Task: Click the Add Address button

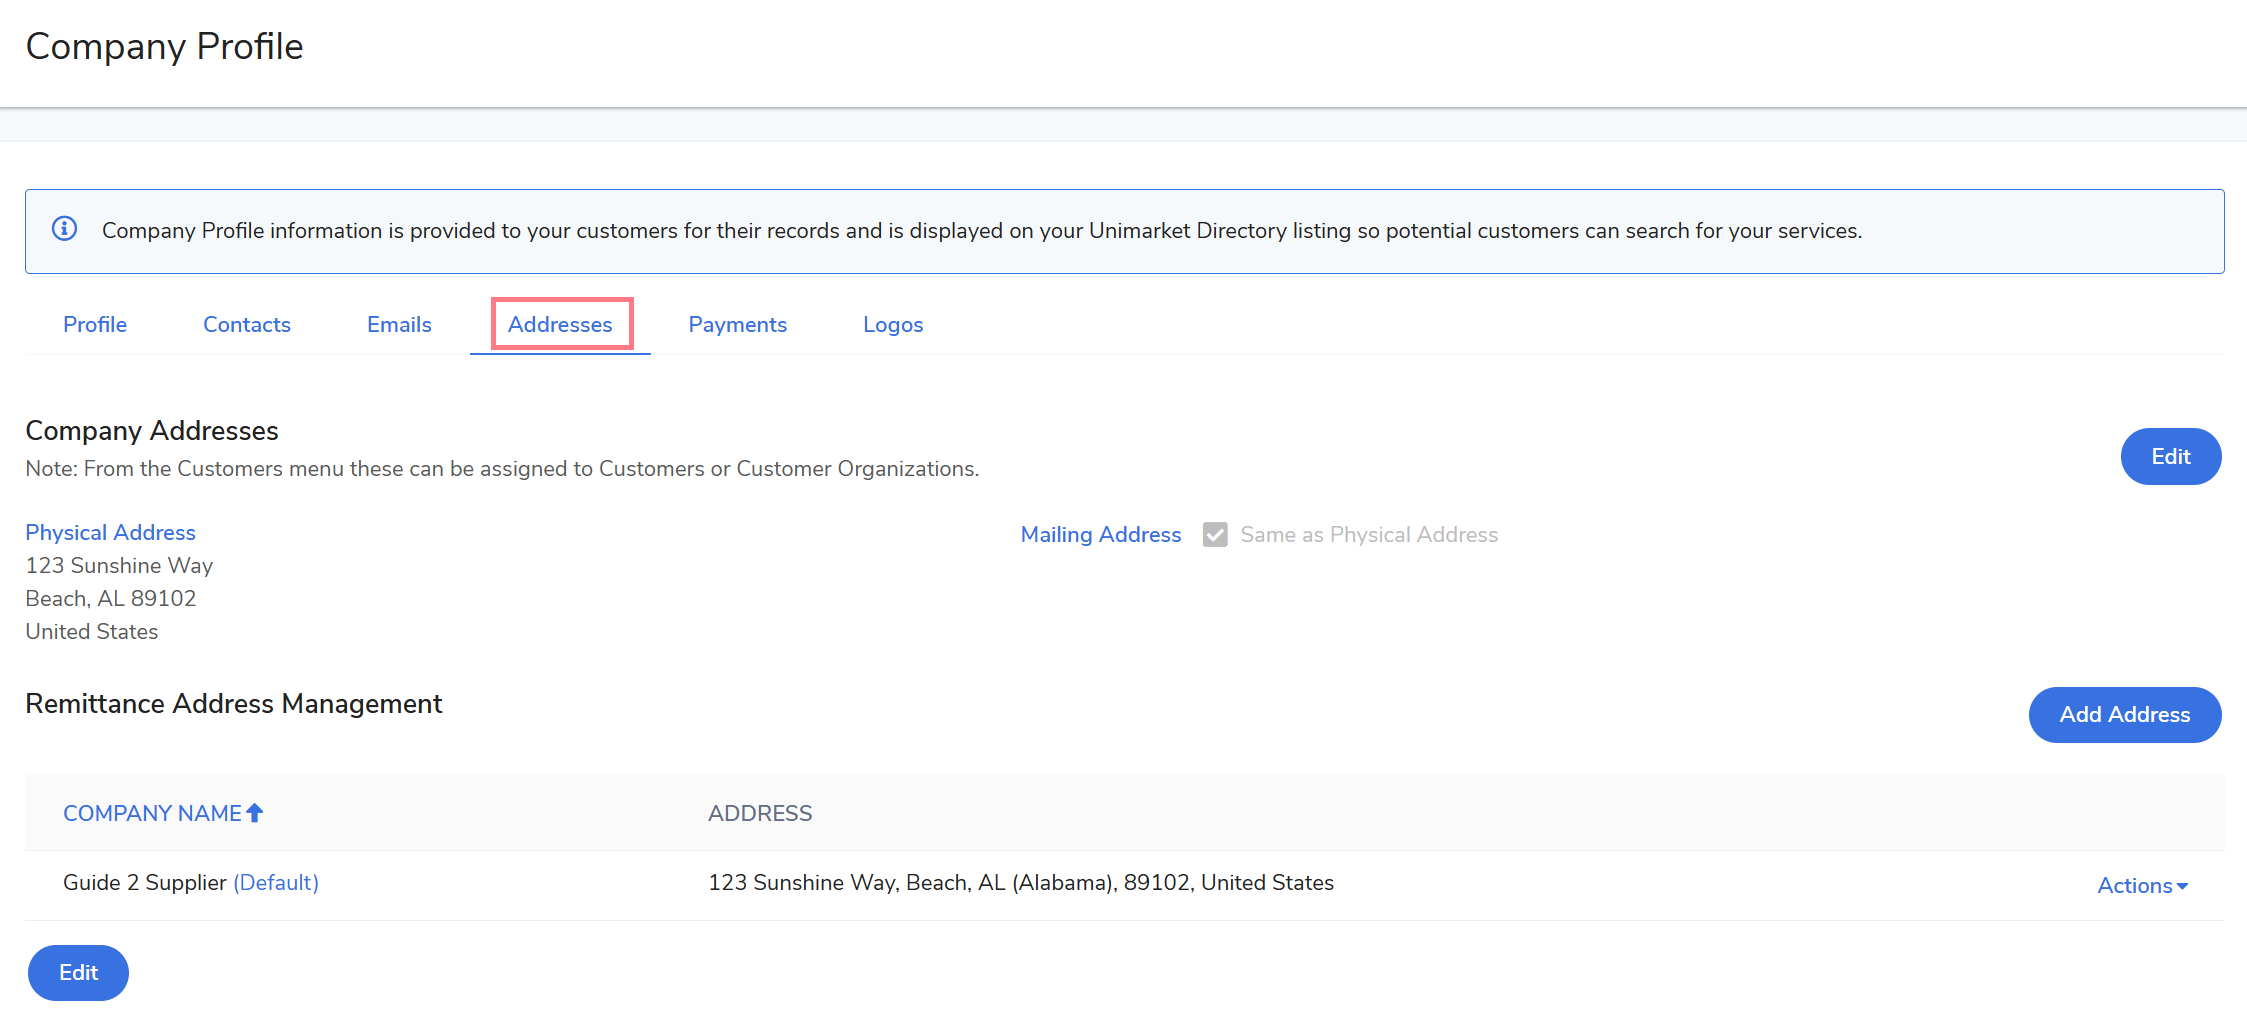Action: pyautogui.click(x=2124, y=715)
